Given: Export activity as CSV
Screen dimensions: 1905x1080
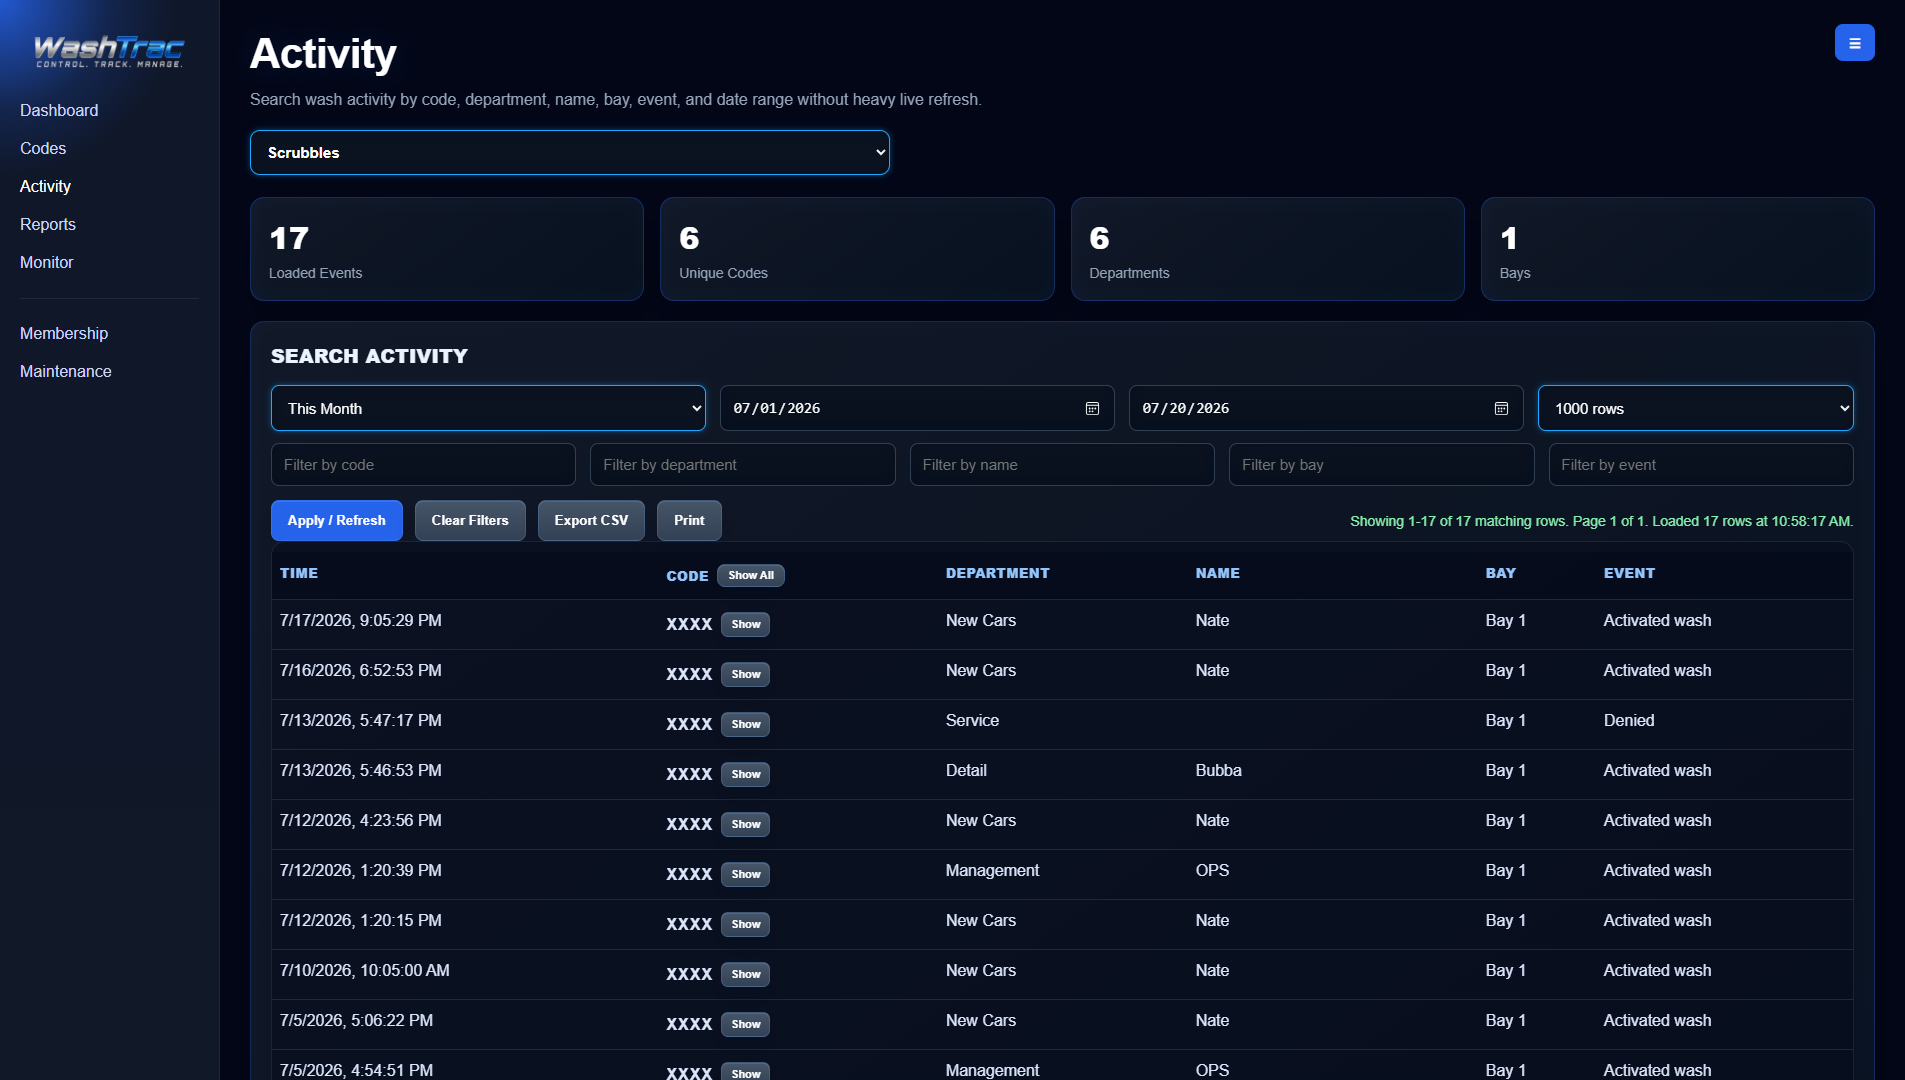Looking at the screenshot, I should point(591,520).
